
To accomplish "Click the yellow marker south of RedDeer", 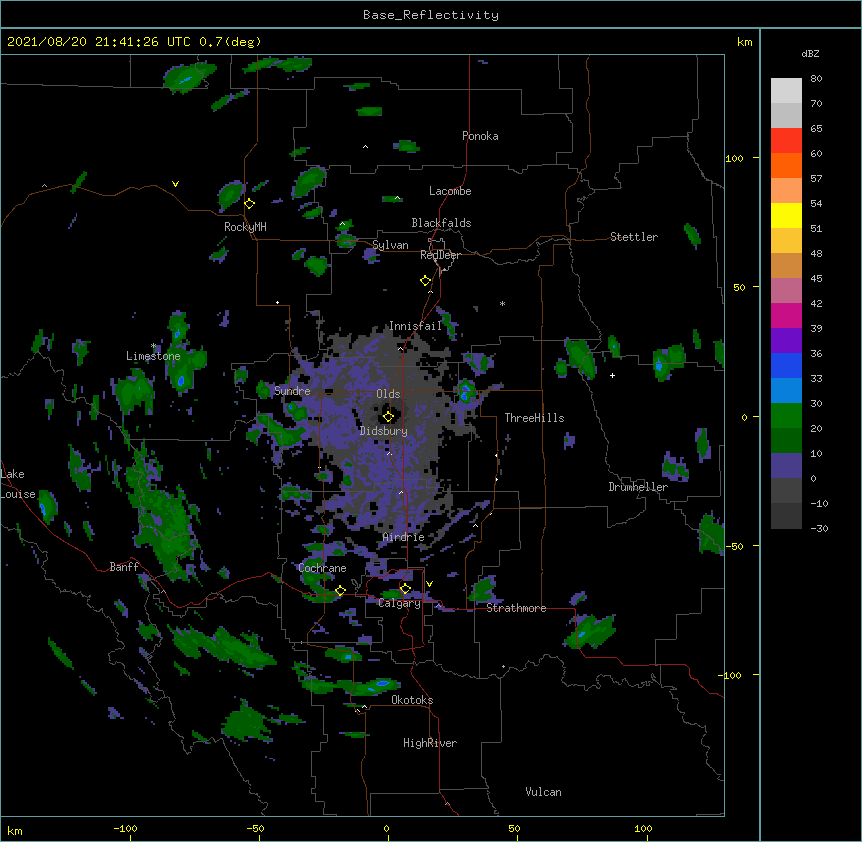I will [x=425, y=281].
